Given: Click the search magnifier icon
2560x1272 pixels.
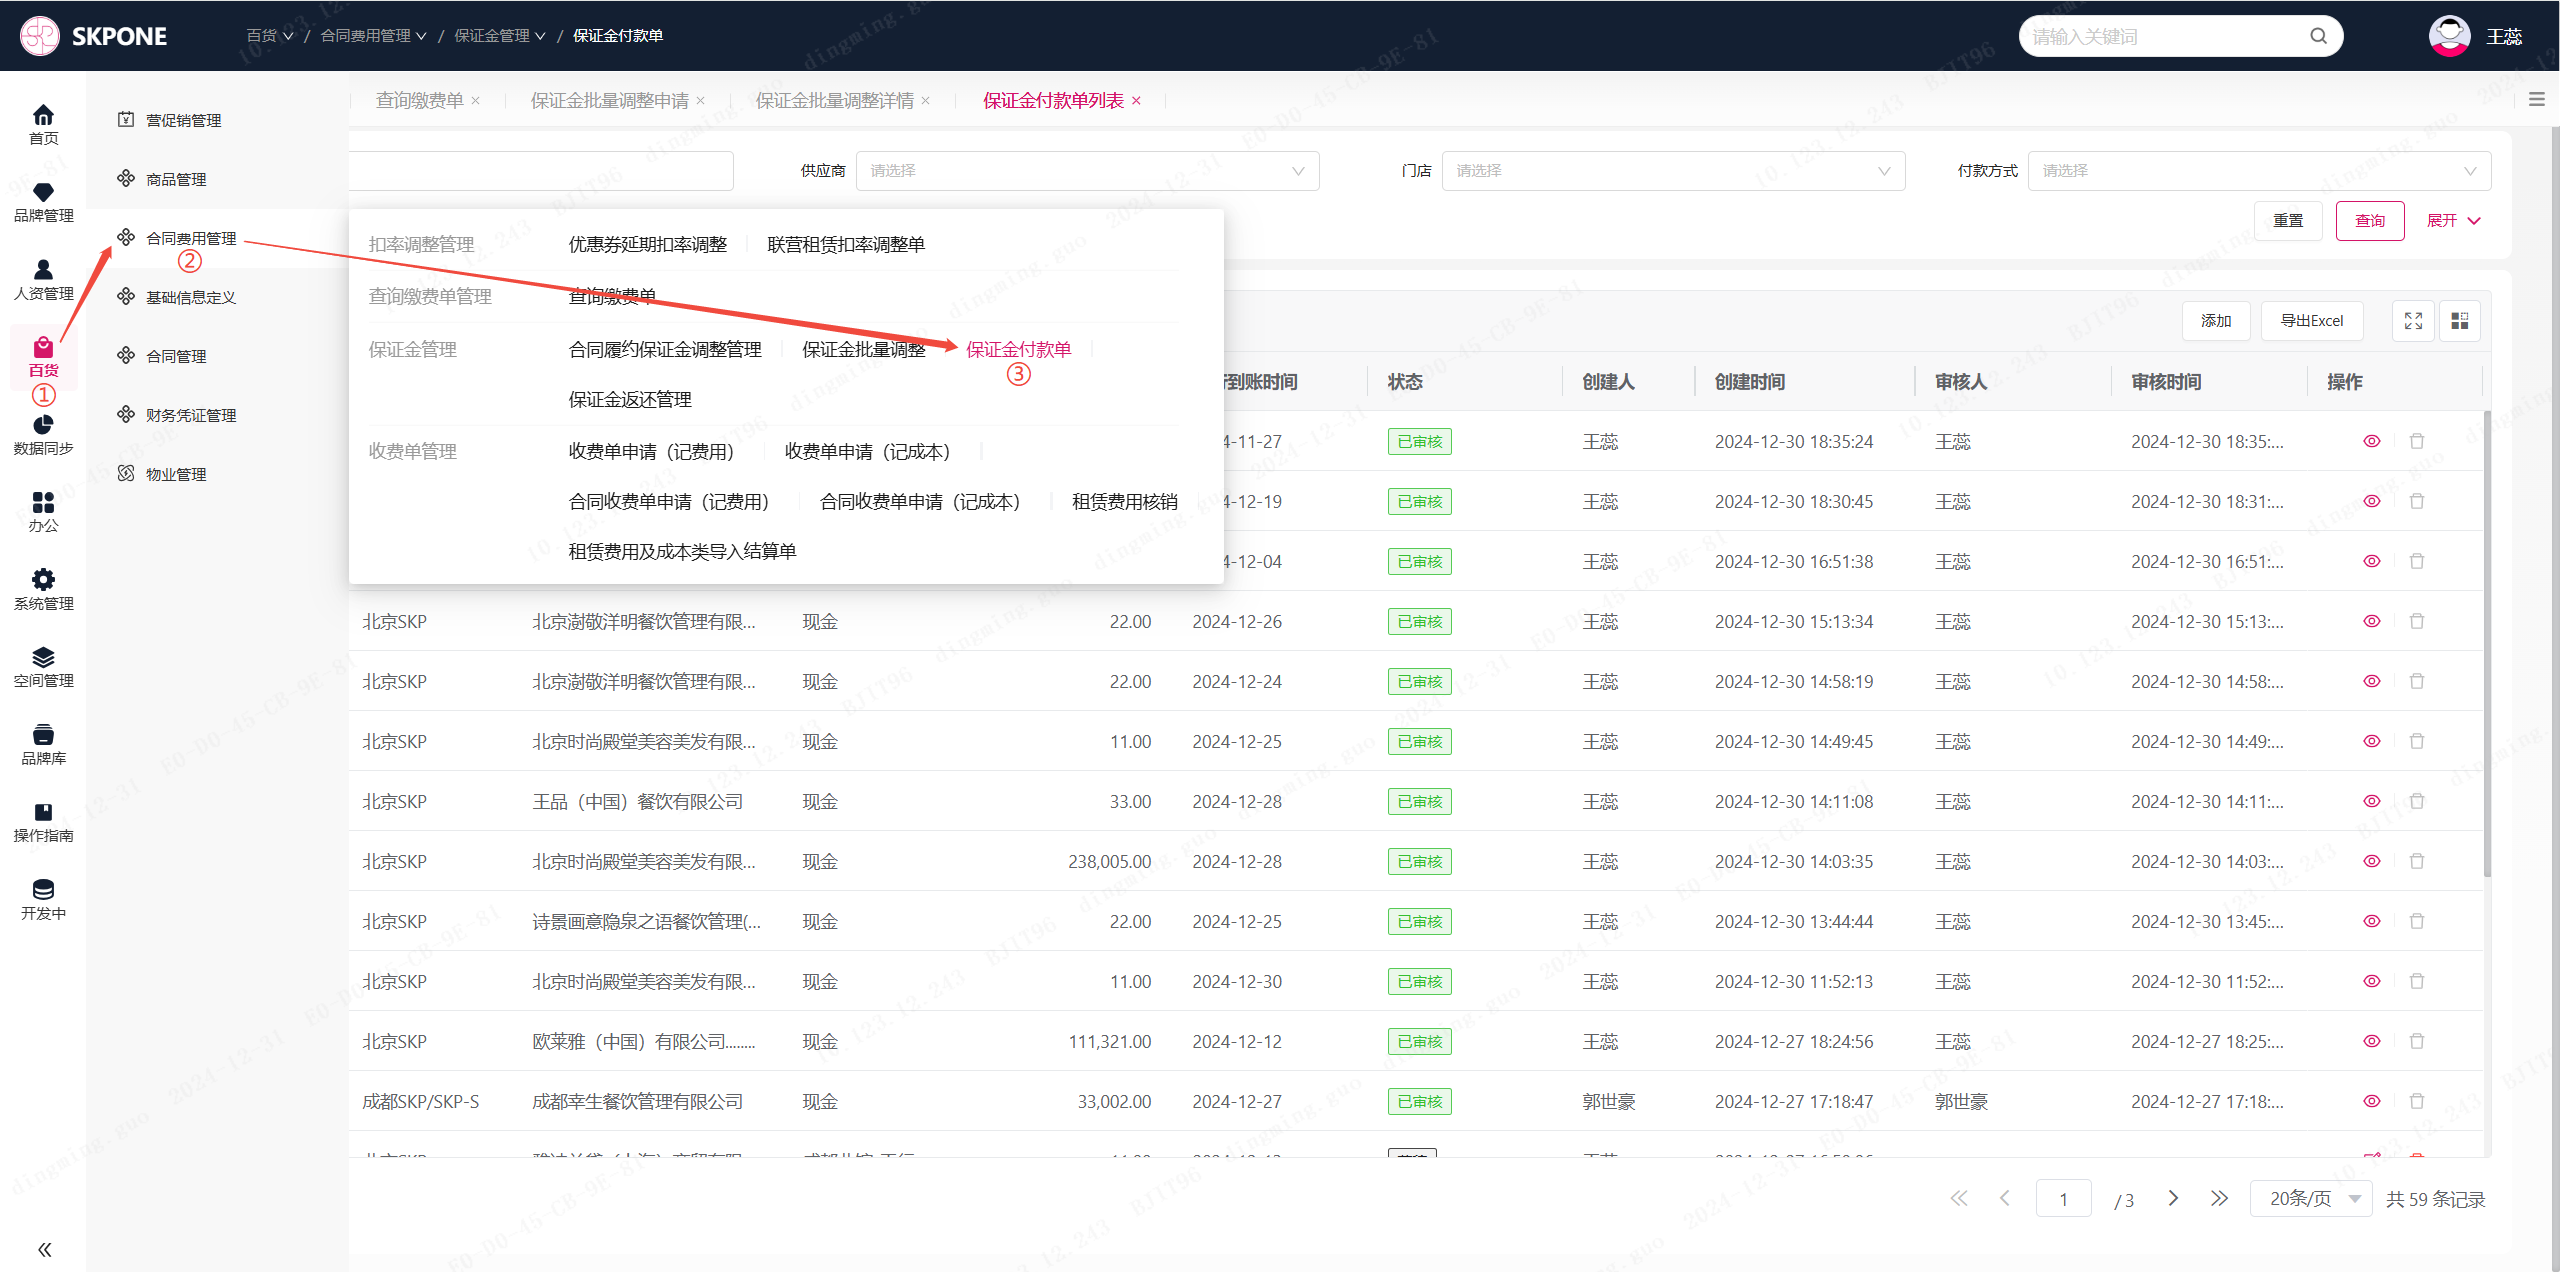Looking at the screenshot, I should tap(2318, 36).
